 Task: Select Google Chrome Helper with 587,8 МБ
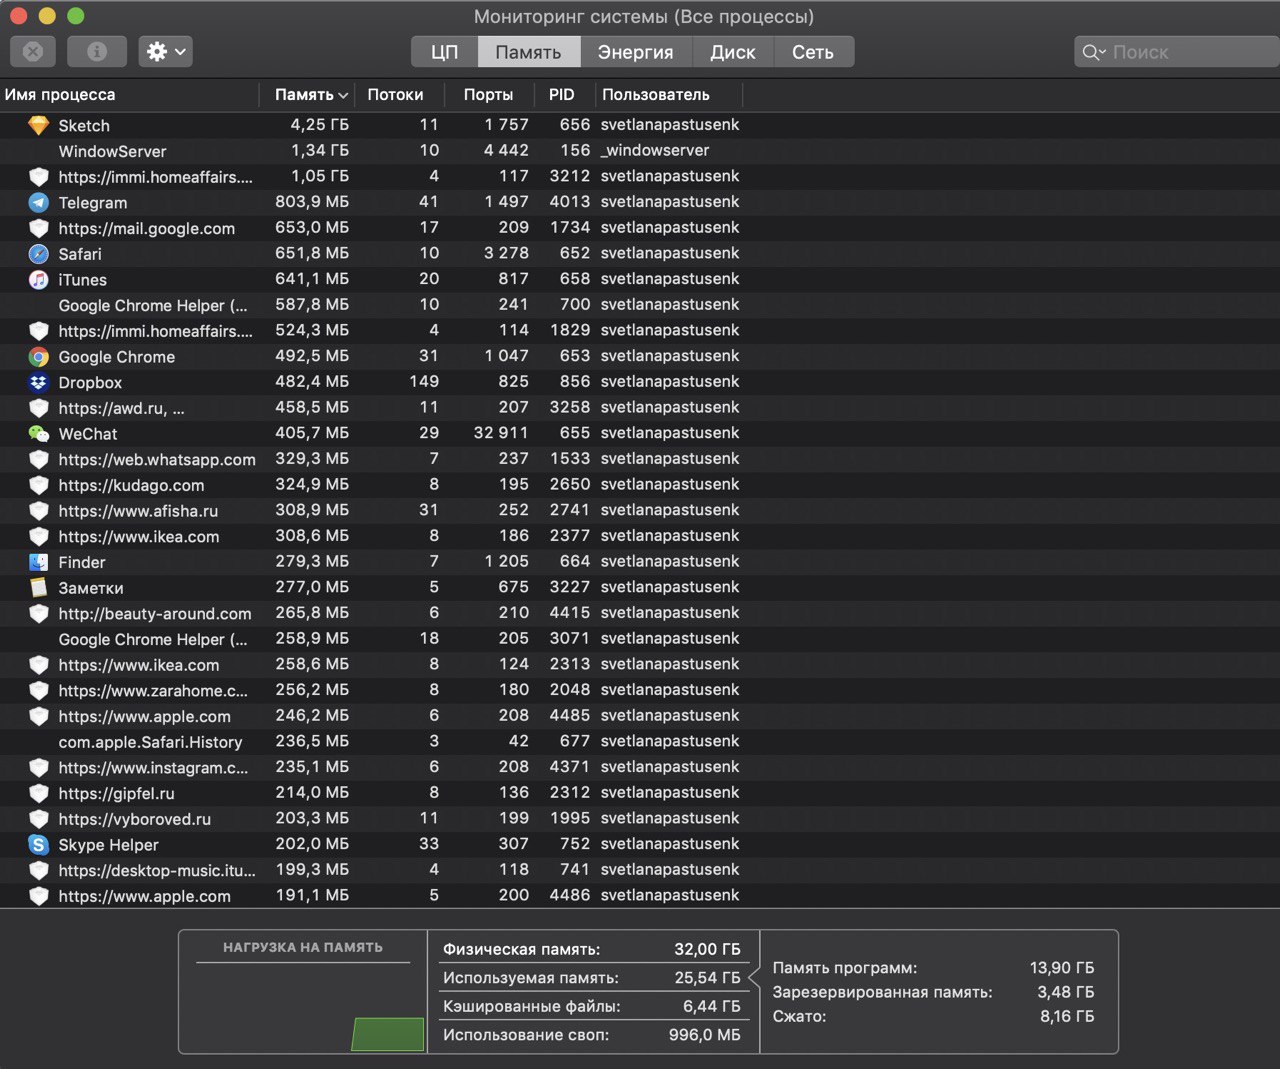click(640, 305)
